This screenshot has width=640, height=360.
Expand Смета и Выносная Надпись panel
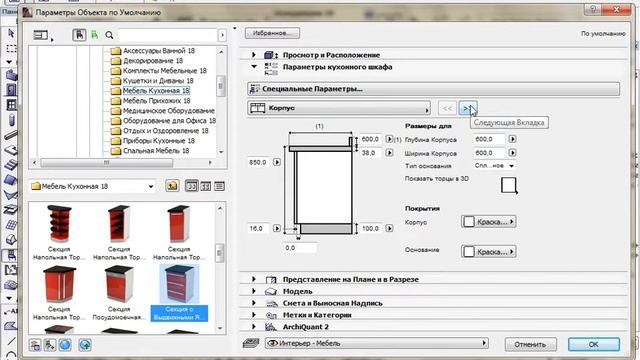coord(253,303)
